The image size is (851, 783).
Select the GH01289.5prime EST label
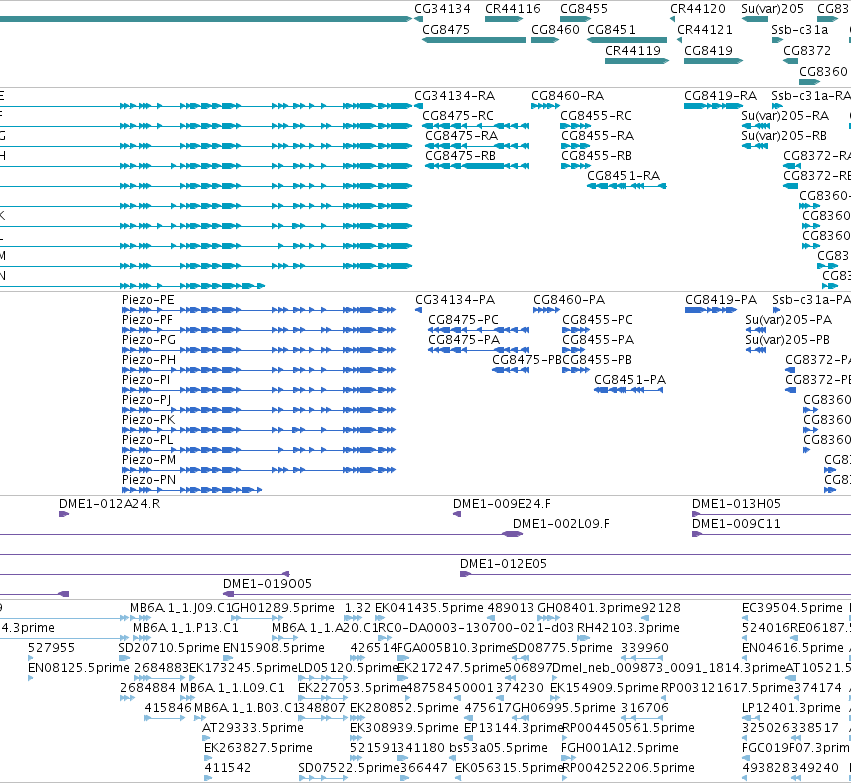(x=283, y=608)
